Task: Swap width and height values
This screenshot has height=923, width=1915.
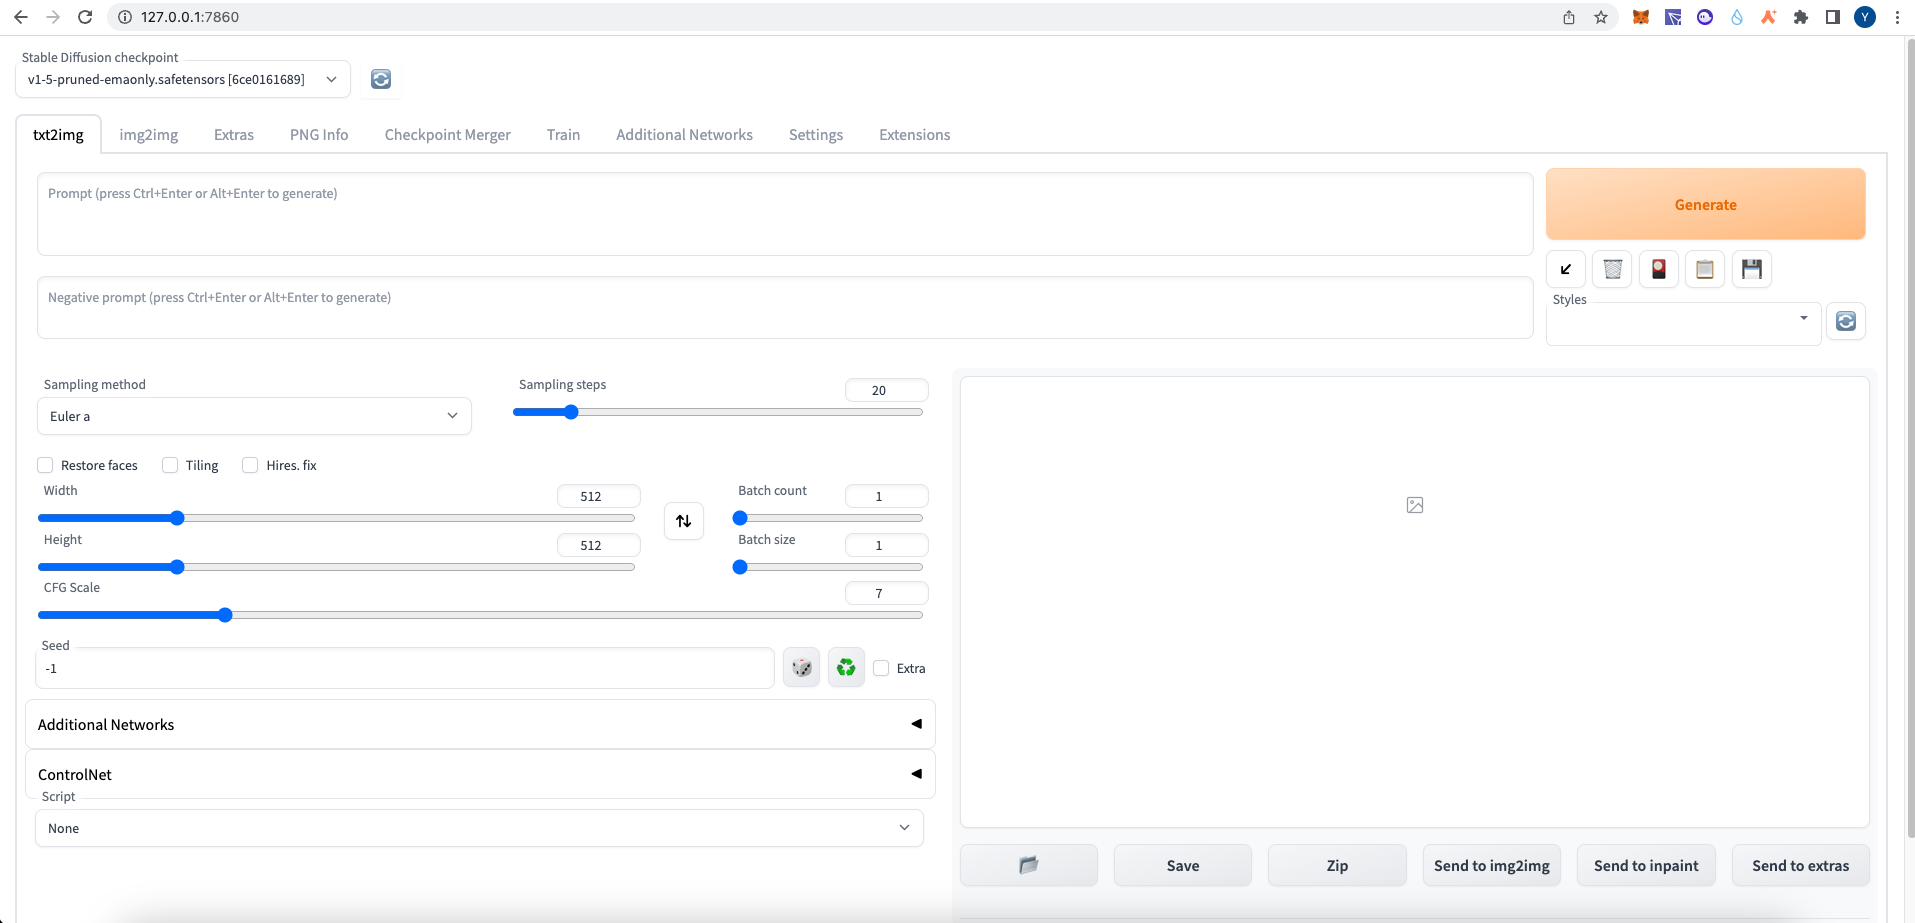Action: [684, 521]
